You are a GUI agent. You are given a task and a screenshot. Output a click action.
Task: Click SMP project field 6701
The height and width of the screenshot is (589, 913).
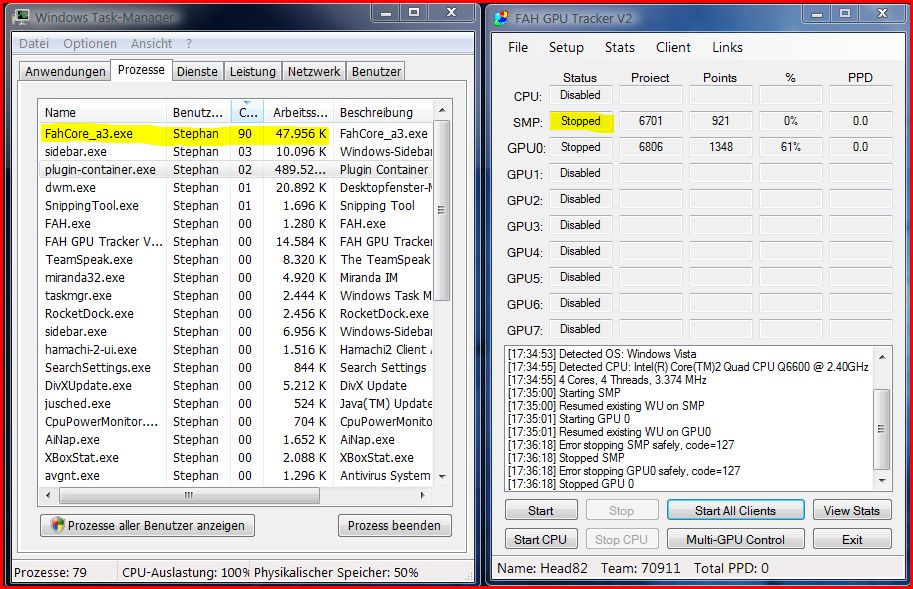pyautogui.click(x=650, y=121)
